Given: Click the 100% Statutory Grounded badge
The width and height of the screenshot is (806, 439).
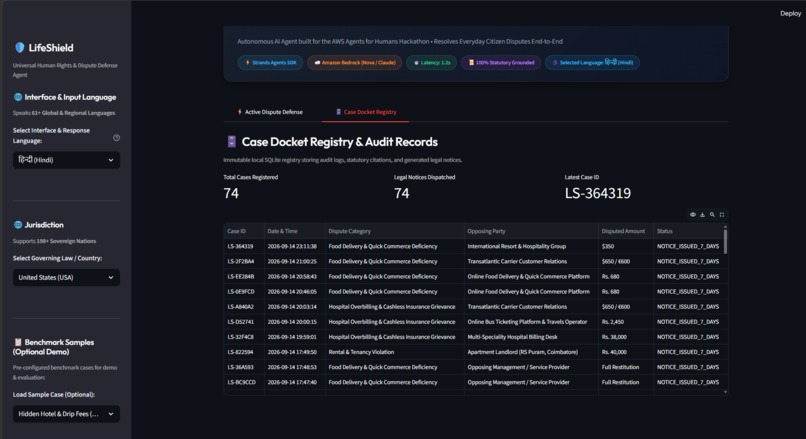Looking at the screenshot, I should pos(501,63).
